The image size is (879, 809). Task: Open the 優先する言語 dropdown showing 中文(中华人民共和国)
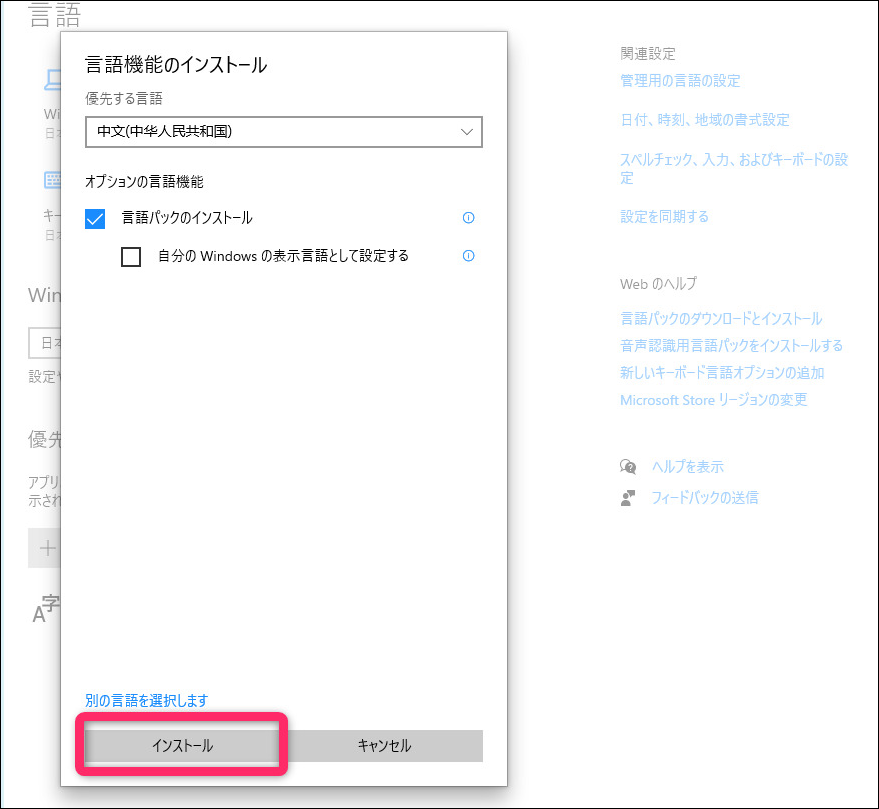pos(284,132)
